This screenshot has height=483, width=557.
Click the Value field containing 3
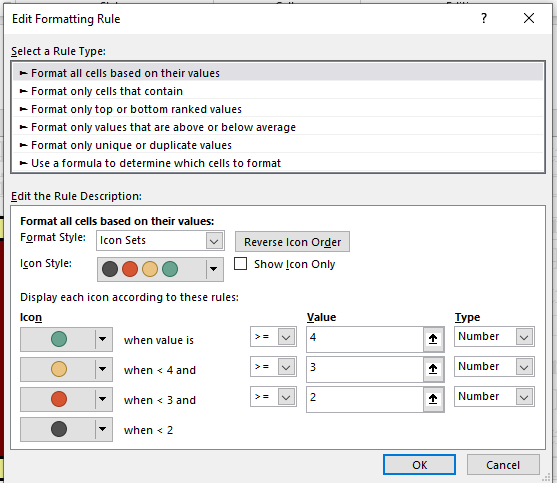364,369
